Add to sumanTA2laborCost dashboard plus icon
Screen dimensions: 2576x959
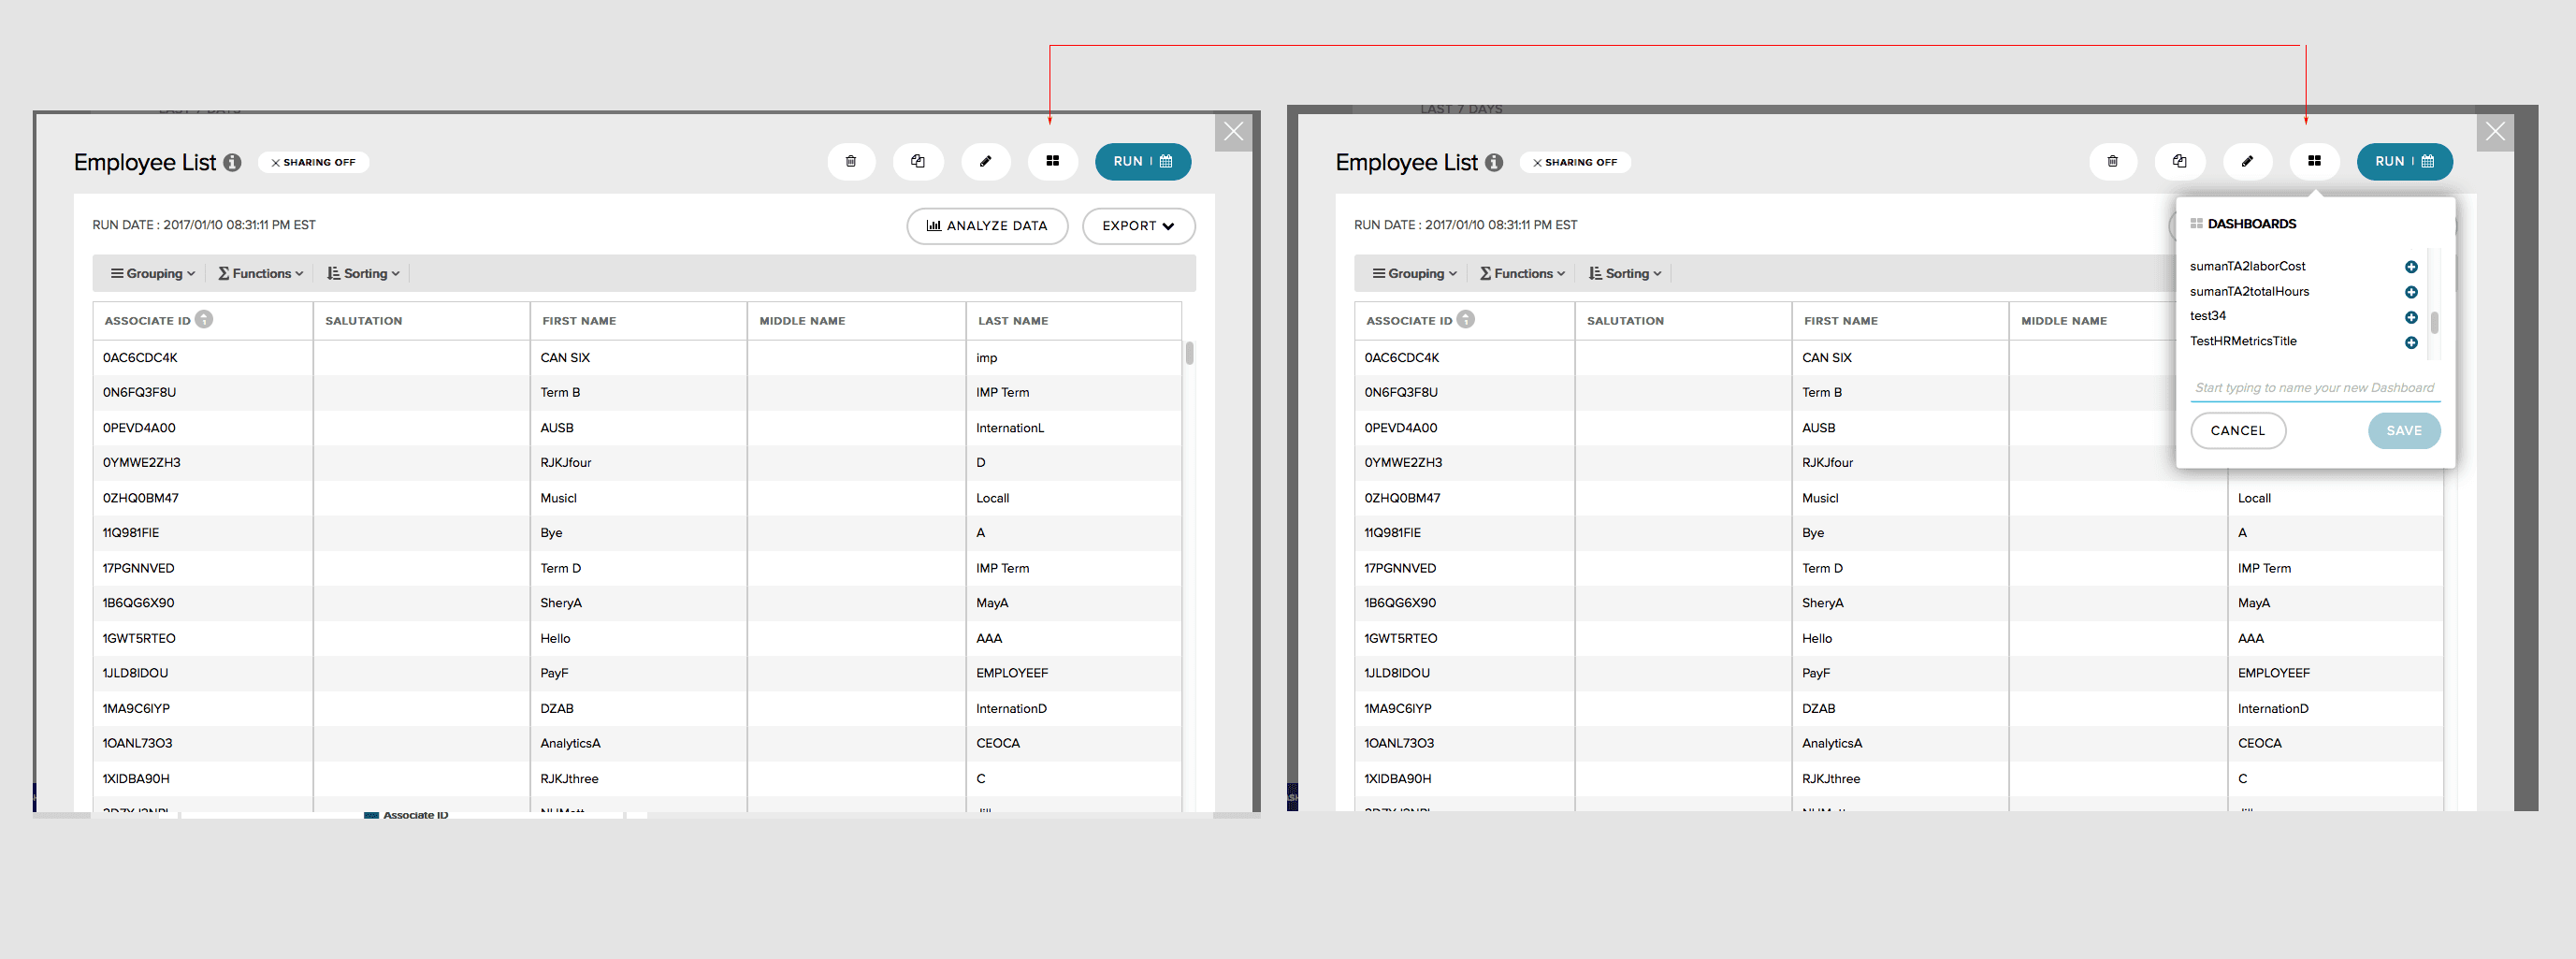tap(2411, 267)
